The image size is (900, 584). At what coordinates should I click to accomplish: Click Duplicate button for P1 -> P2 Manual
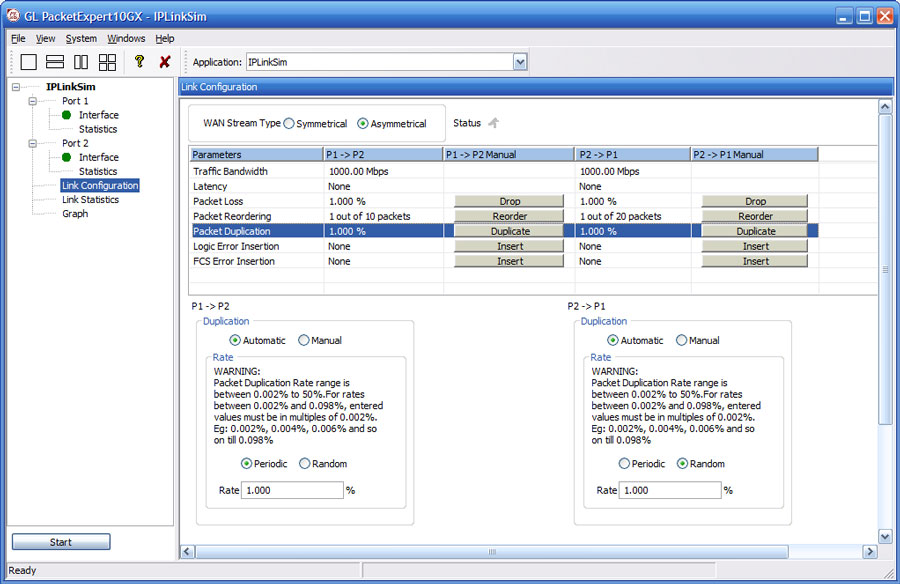[x=509, y=231]
